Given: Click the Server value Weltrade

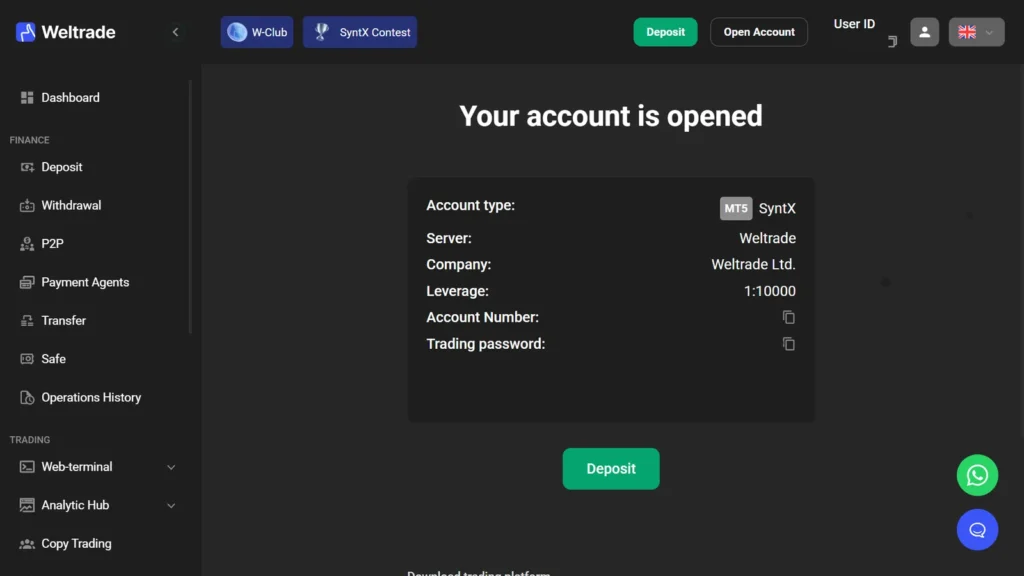Looking at the screenshot, I should [x=767, y=238].
